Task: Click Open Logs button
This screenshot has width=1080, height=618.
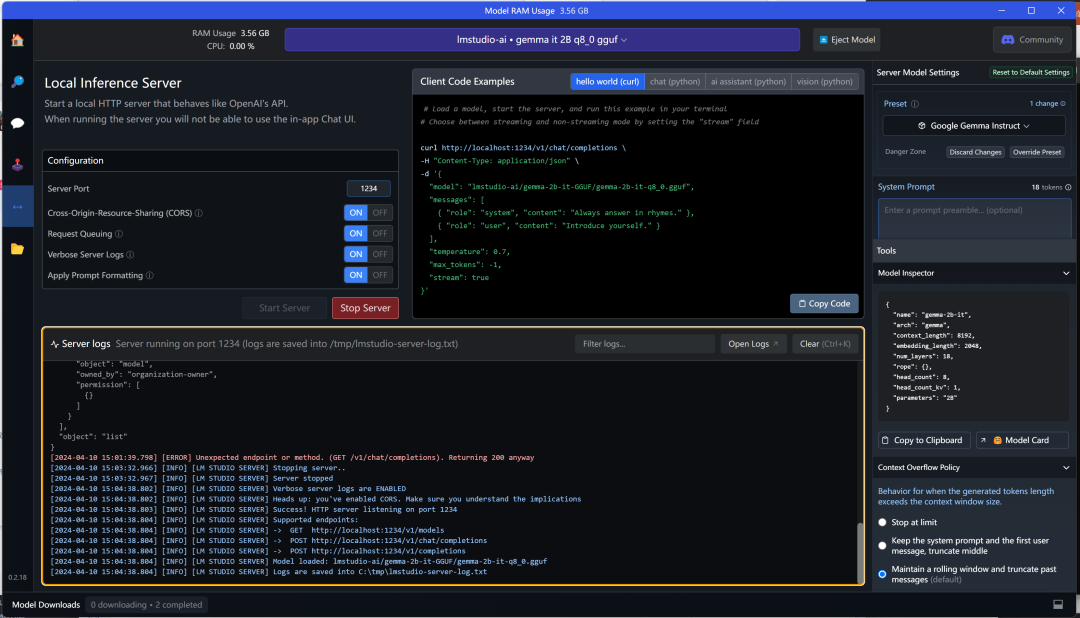Action: 753,344
